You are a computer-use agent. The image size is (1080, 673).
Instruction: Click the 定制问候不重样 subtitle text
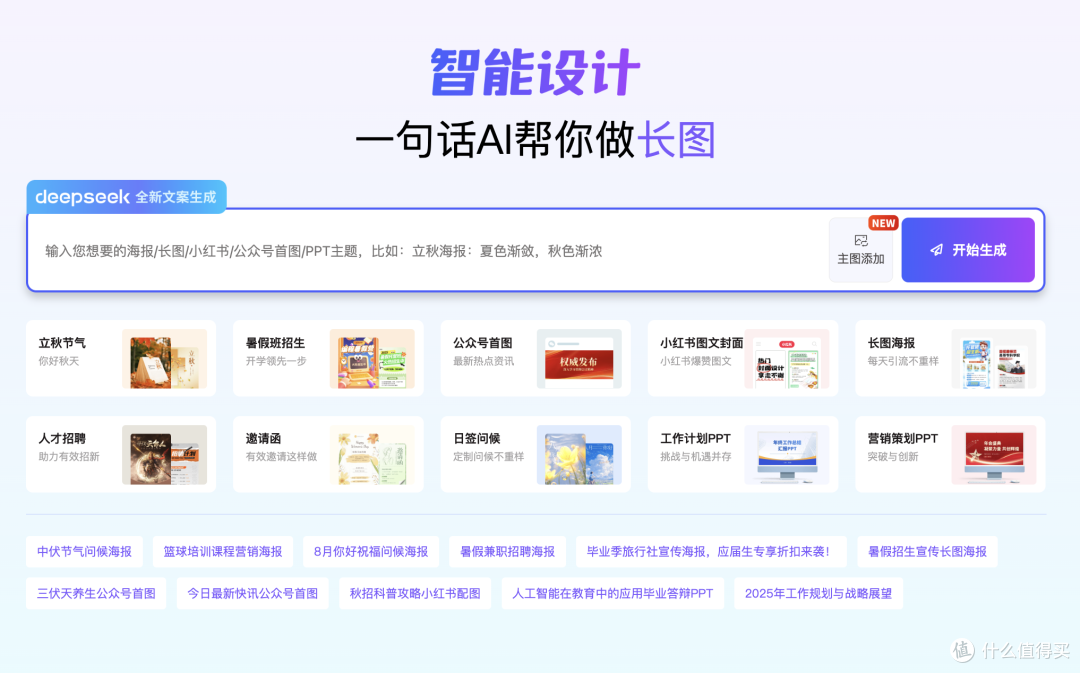pos(489,457)
